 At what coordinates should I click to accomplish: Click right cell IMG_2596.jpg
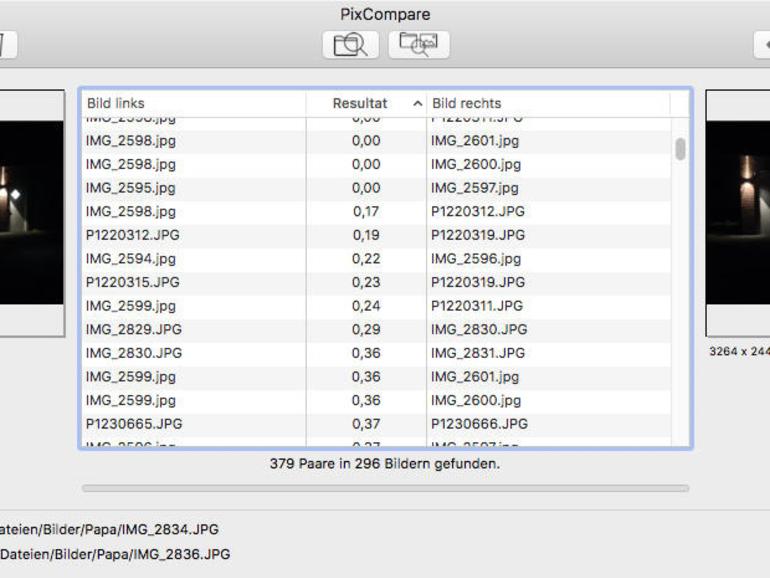(476, 259)
